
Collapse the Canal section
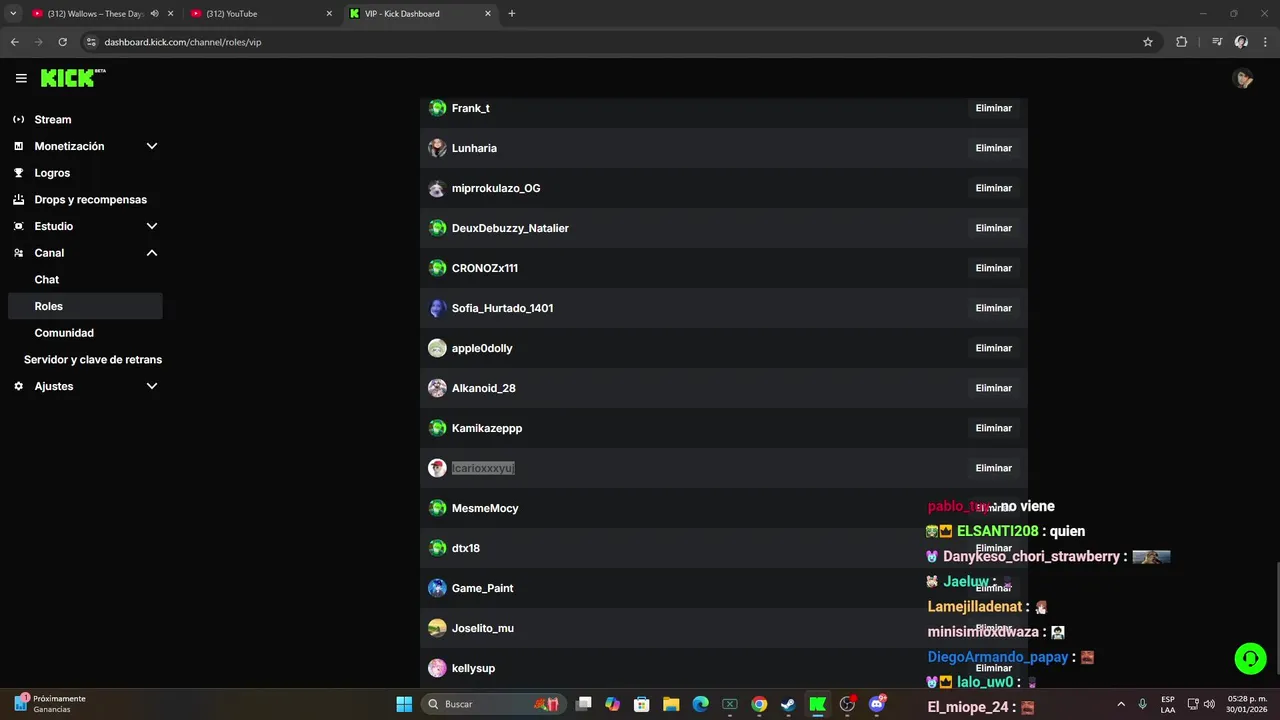[x=152, y=253]
